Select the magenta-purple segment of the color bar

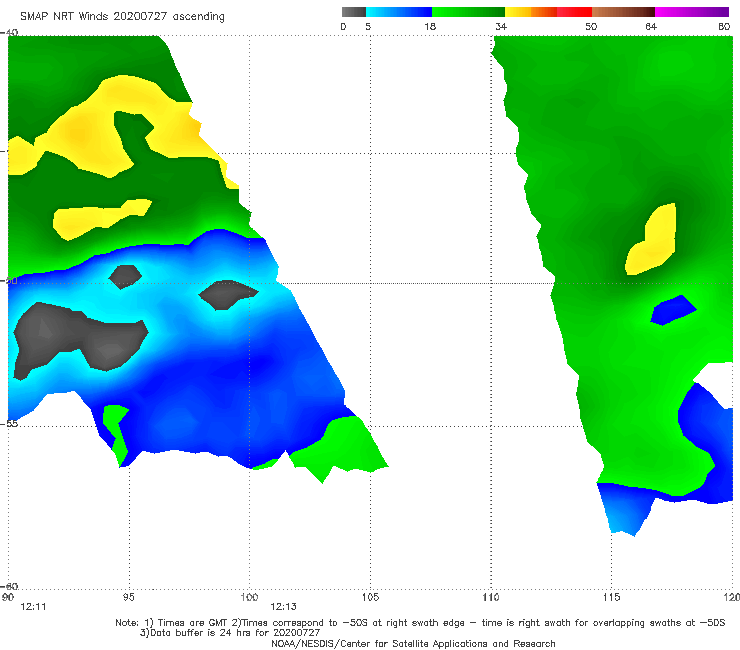692,12
